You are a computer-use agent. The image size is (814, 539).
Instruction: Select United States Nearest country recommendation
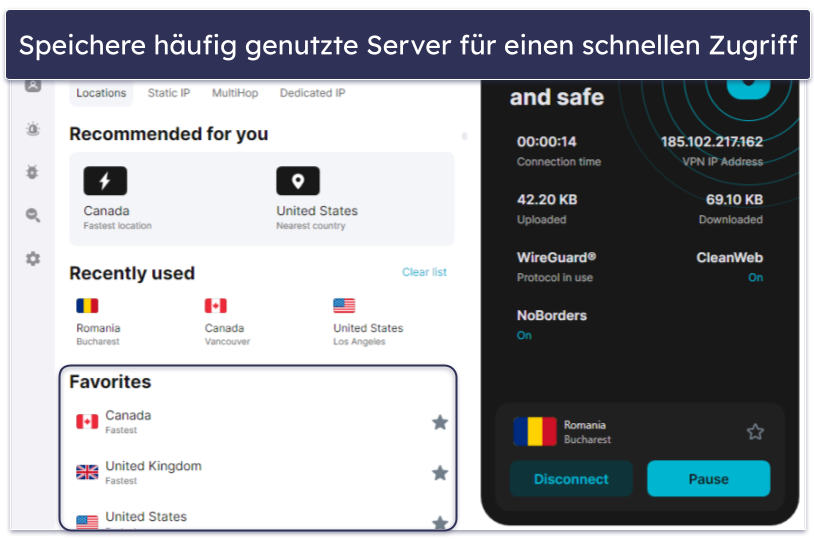point(317,198)
